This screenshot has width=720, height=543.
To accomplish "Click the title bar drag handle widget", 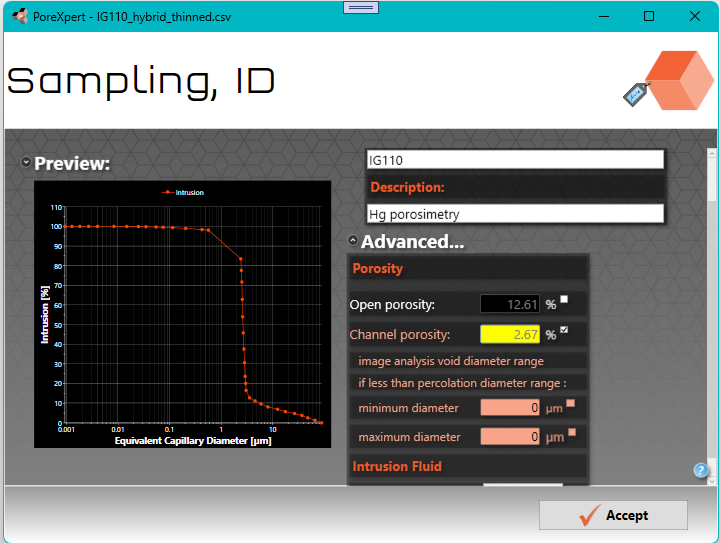I will [x=361, y=7].
